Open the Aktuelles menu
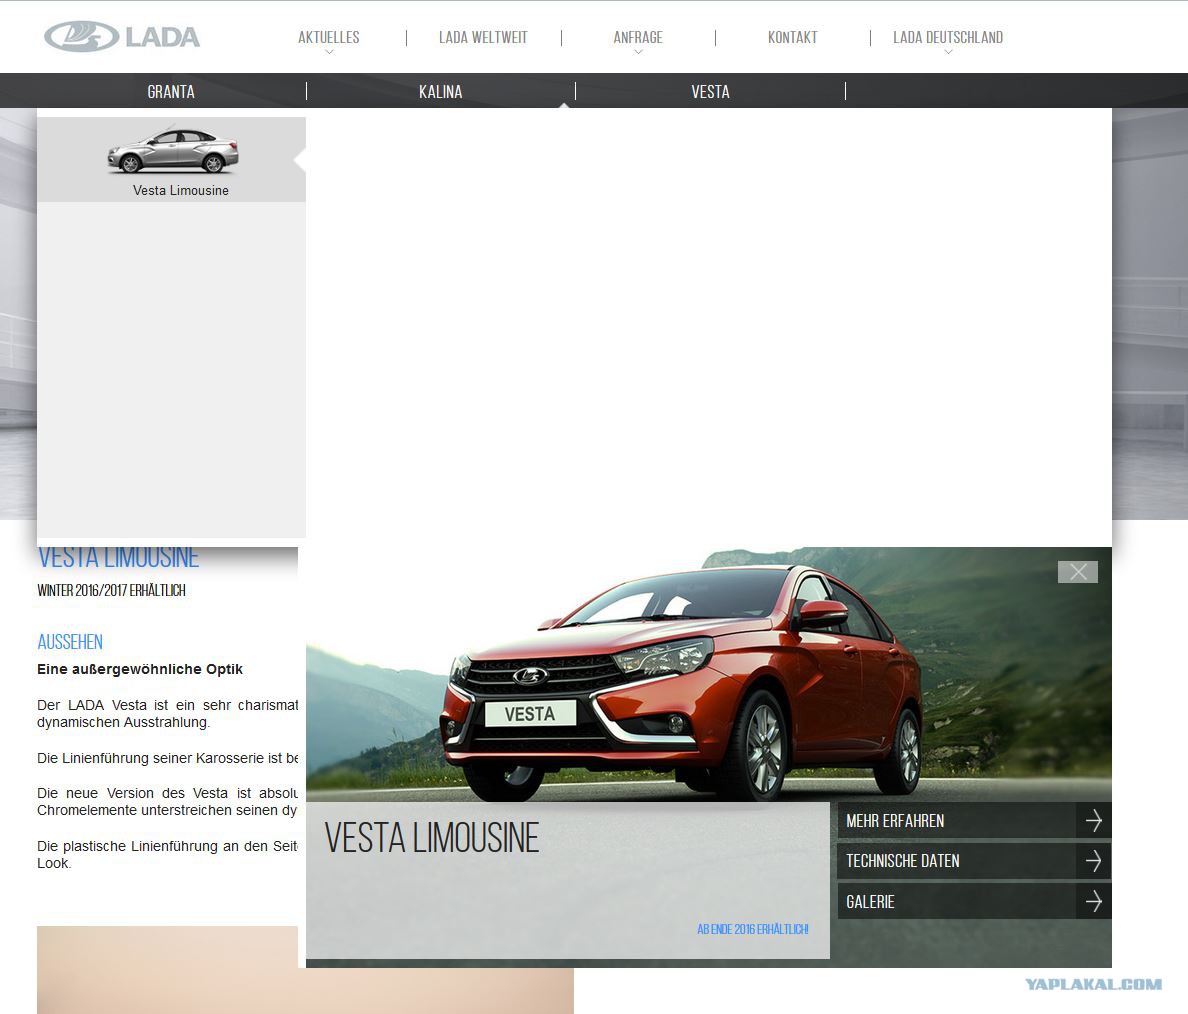The width and height of the screenshot is (1188, 1014). 329,37
